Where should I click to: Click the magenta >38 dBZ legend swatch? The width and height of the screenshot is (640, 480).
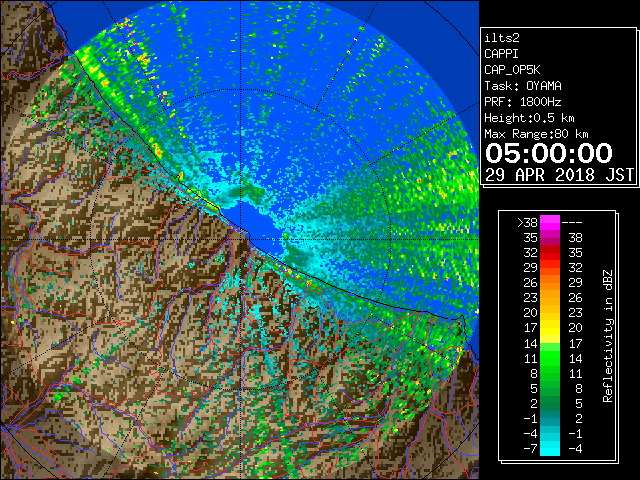[x=550, y=223]
